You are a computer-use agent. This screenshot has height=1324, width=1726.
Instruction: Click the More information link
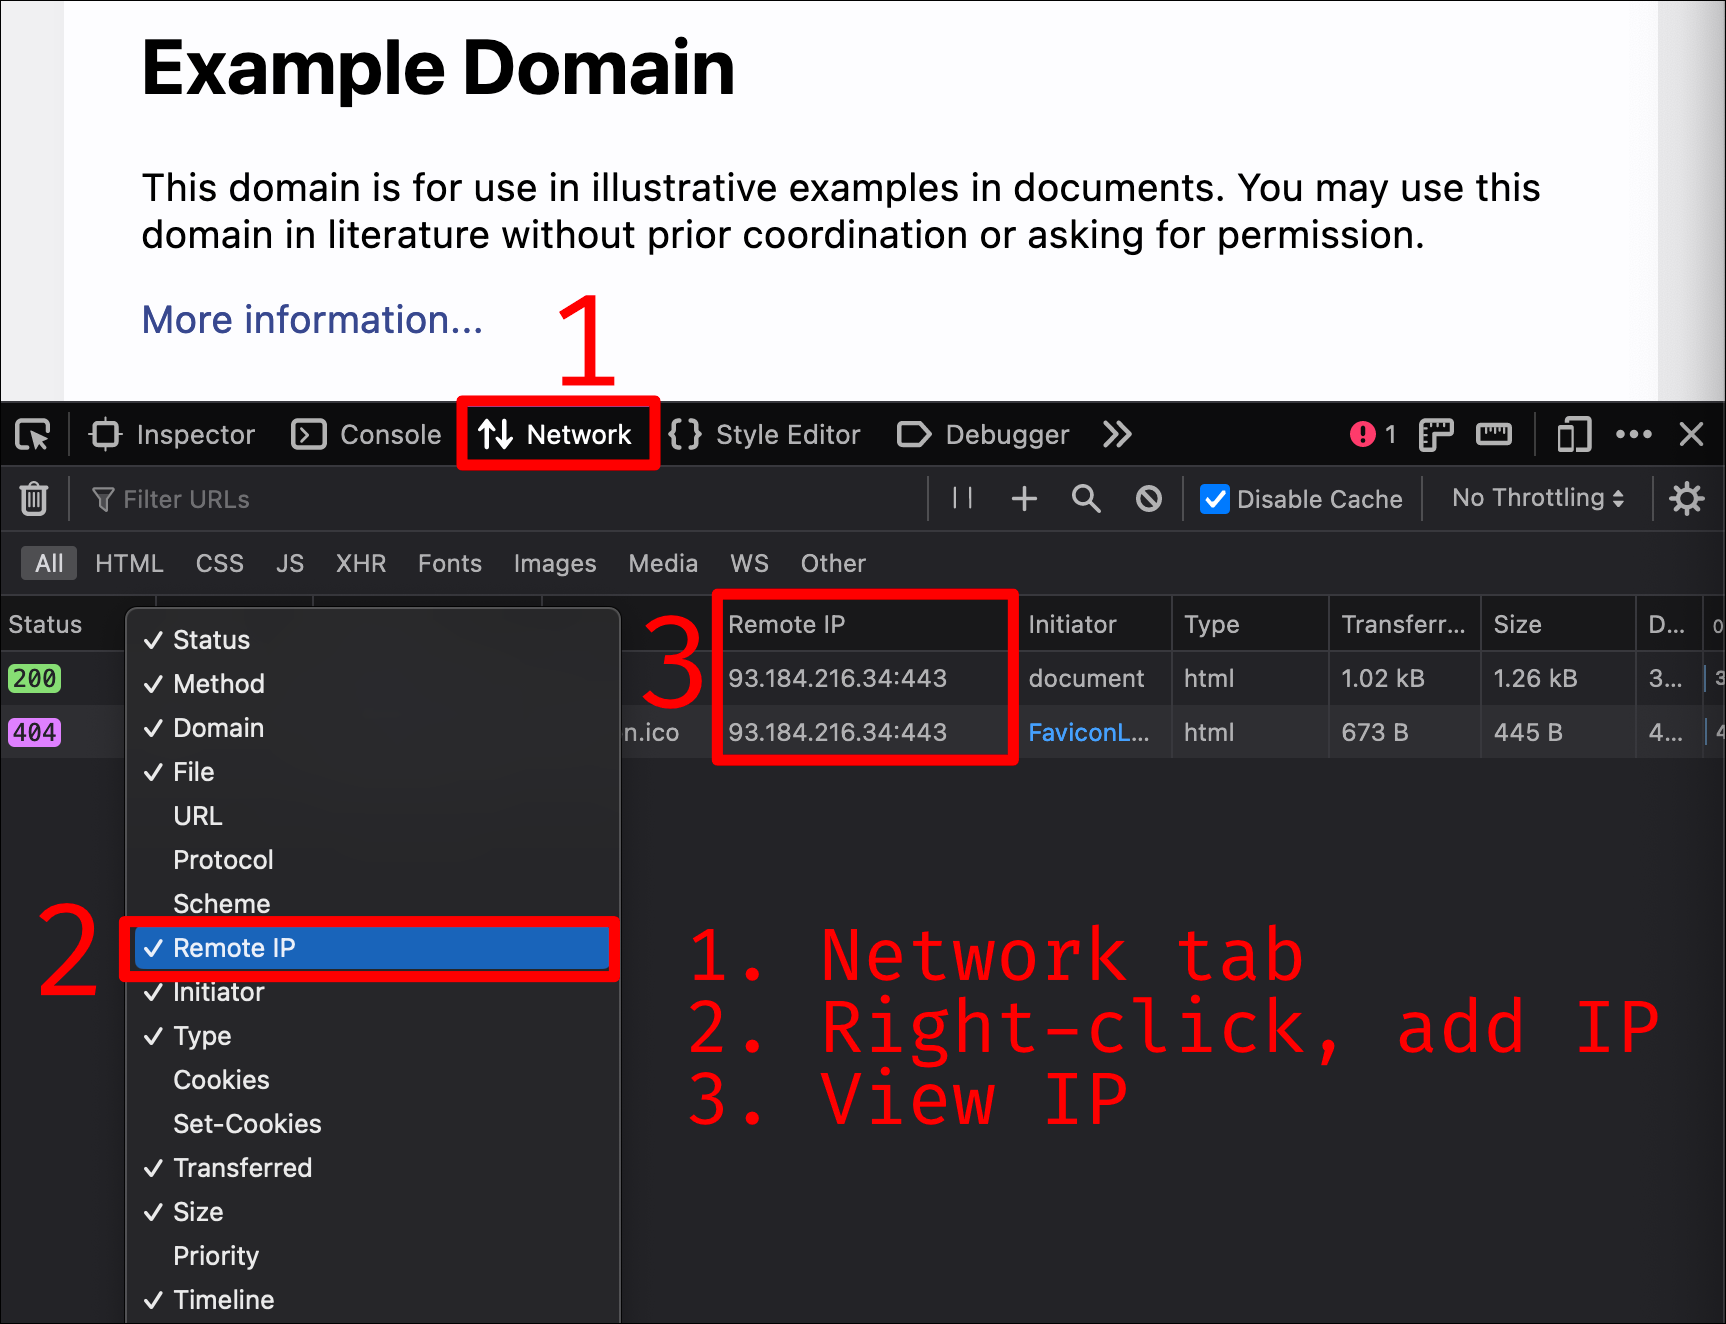click(x=312, y=320)
